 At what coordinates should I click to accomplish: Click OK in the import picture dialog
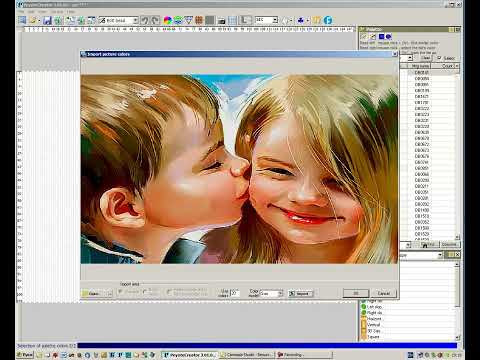[x=356, y=293]
